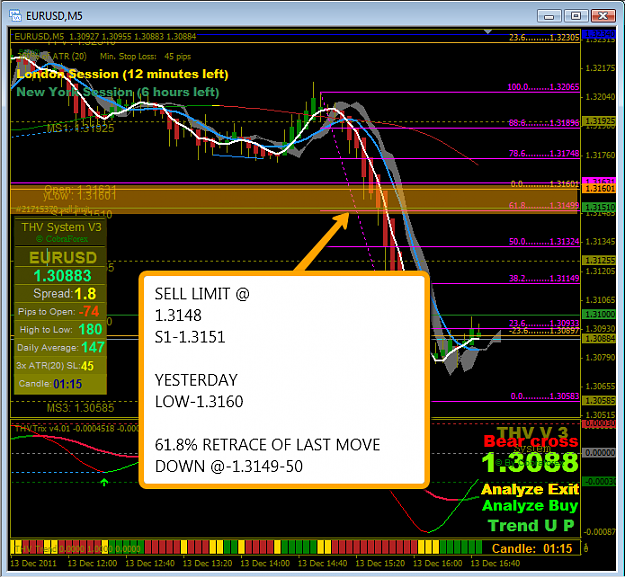
Task: Click the MS3: 1.30585 pivot label
Action: (81, 408)
